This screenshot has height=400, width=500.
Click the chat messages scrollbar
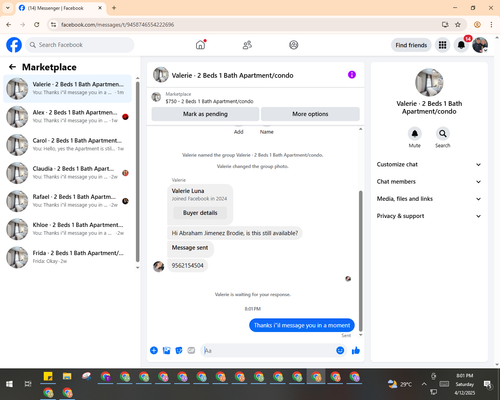(x=360, y=260)
